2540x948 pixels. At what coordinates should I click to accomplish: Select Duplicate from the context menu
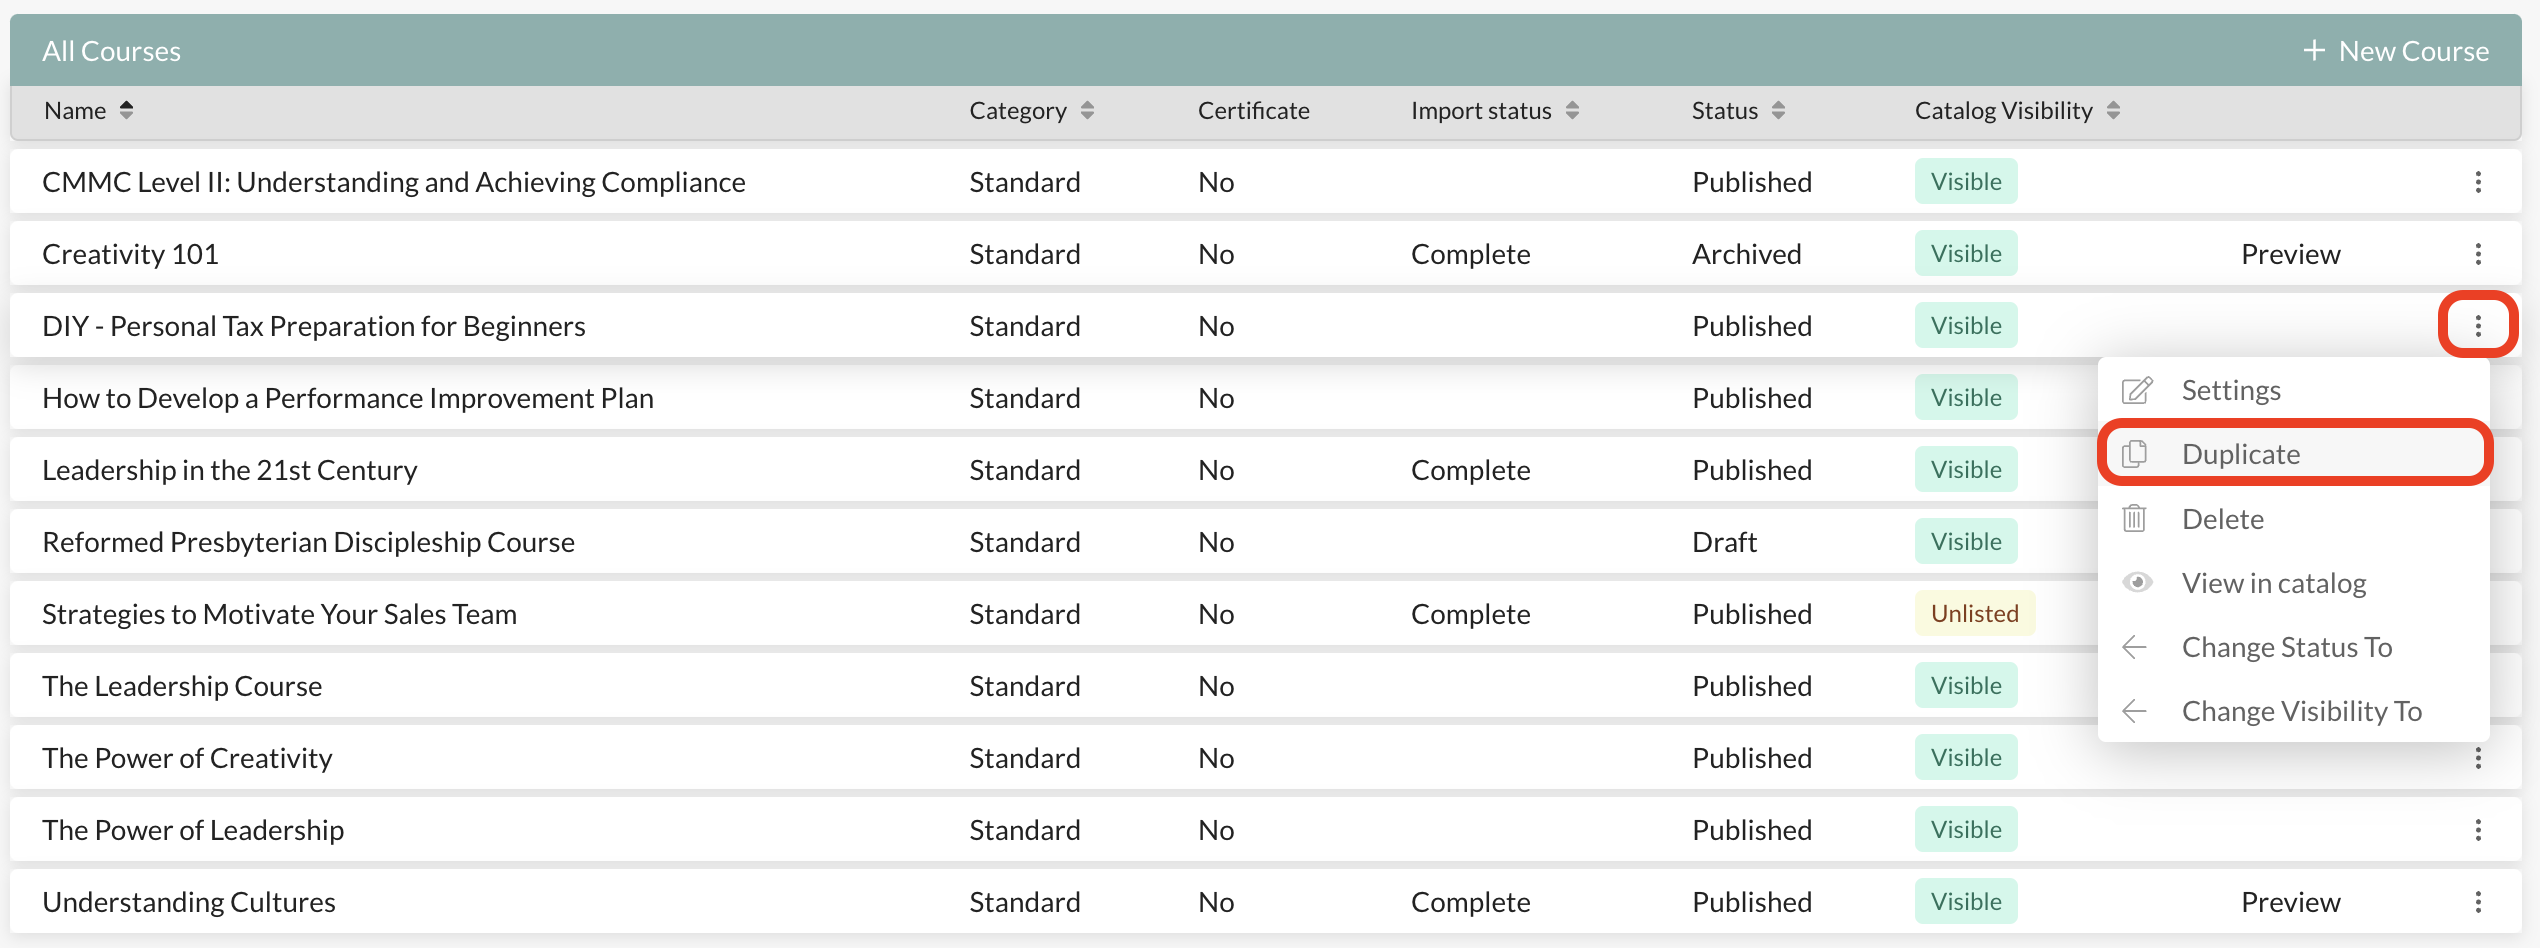[x=2240, y=453]
